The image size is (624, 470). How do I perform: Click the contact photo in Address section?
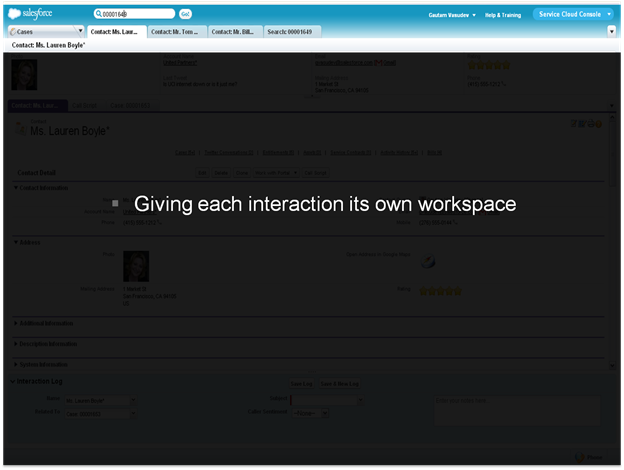(135, 266)
